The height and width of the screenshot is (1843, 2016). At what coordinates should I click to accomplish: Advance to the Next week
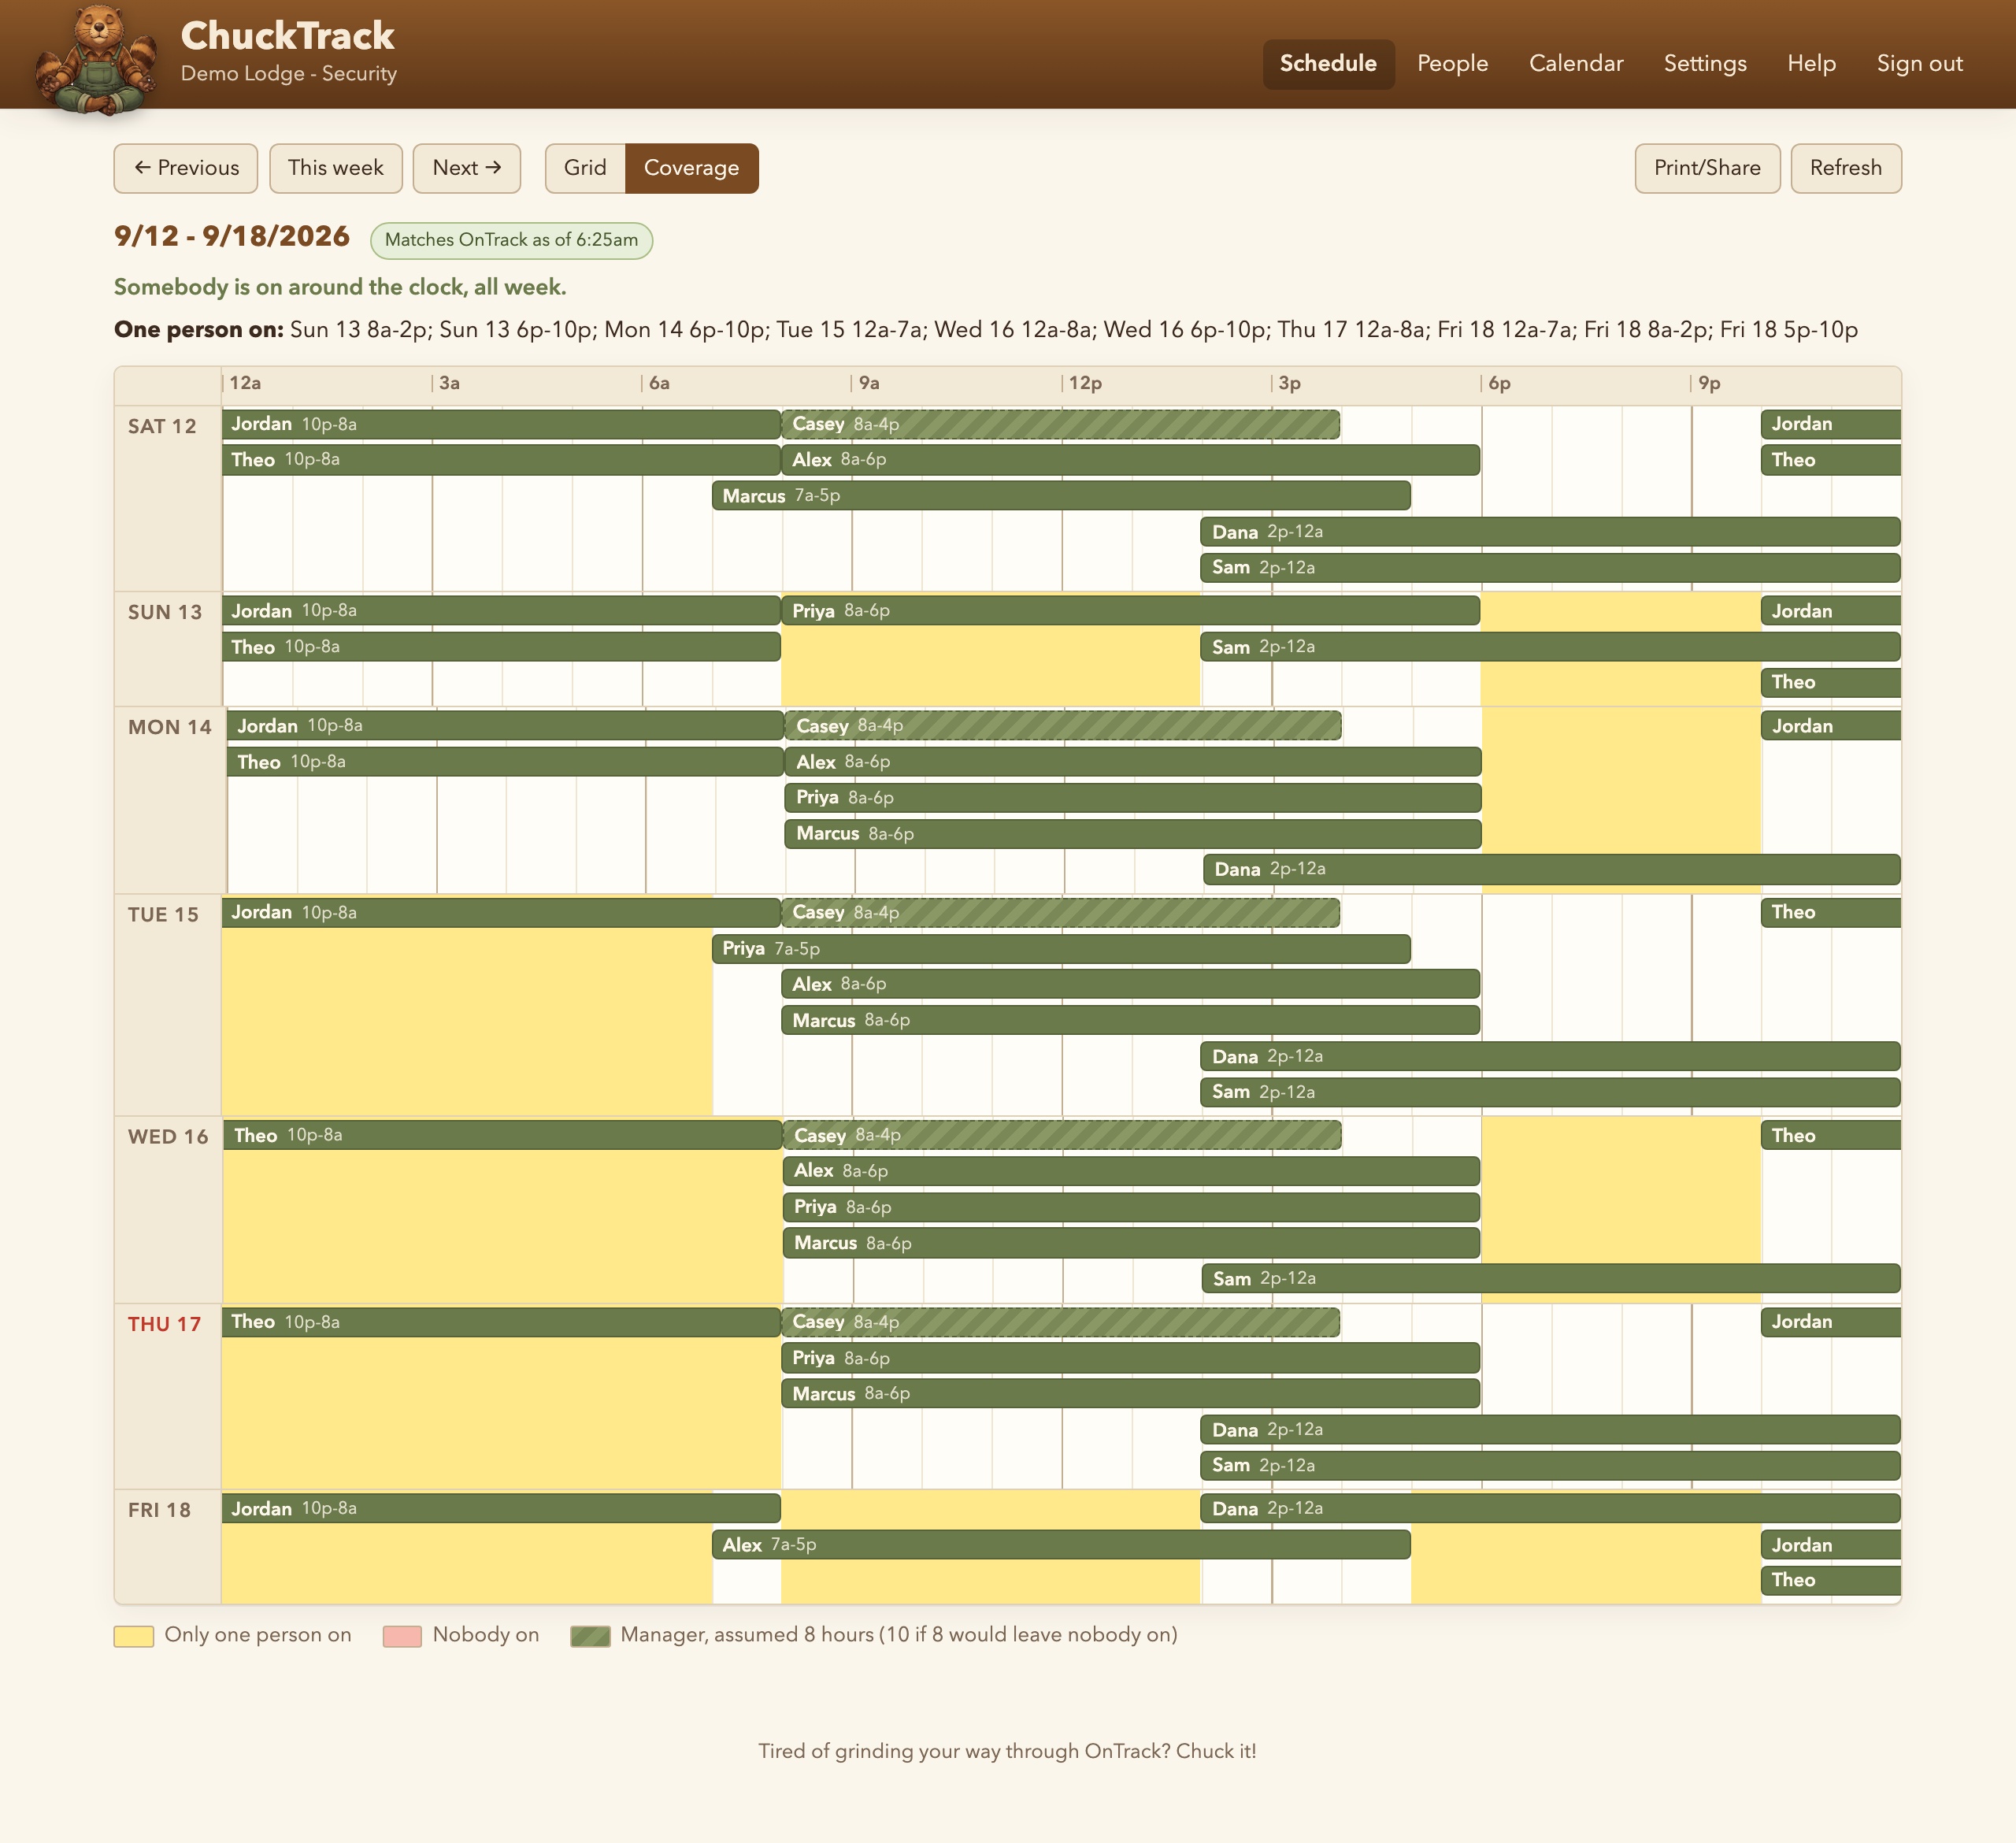(x=467, y=168)
